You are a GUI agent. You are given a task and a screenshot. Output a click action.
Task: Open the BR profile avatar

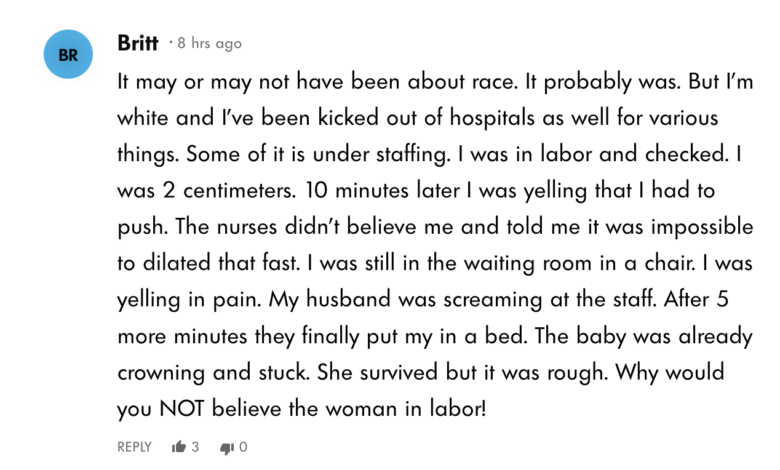[68, 56]
